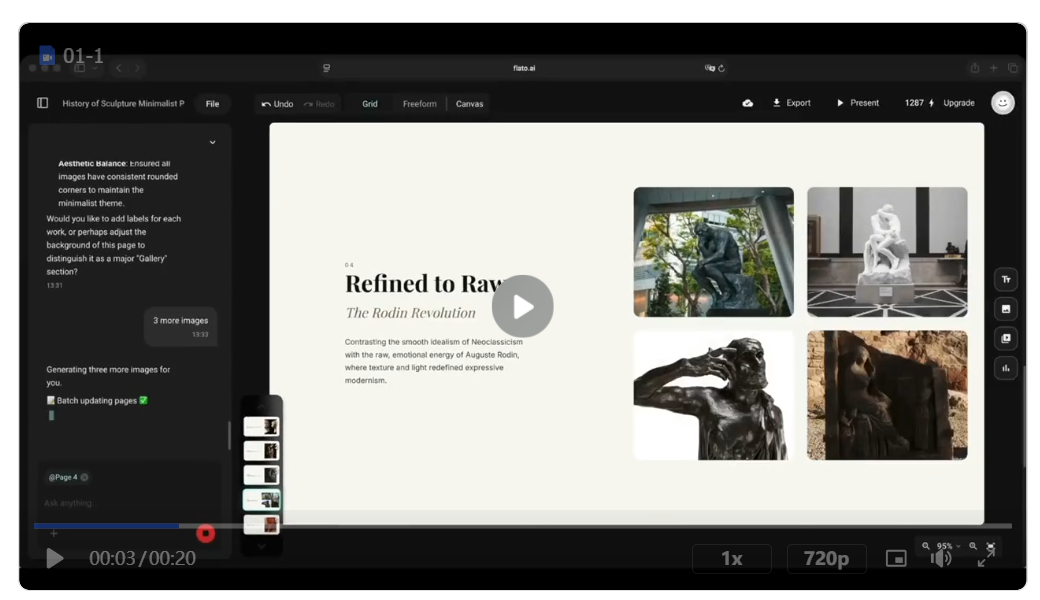
Task: Open the smiley face profile avatar
Action: (1002, 103)
